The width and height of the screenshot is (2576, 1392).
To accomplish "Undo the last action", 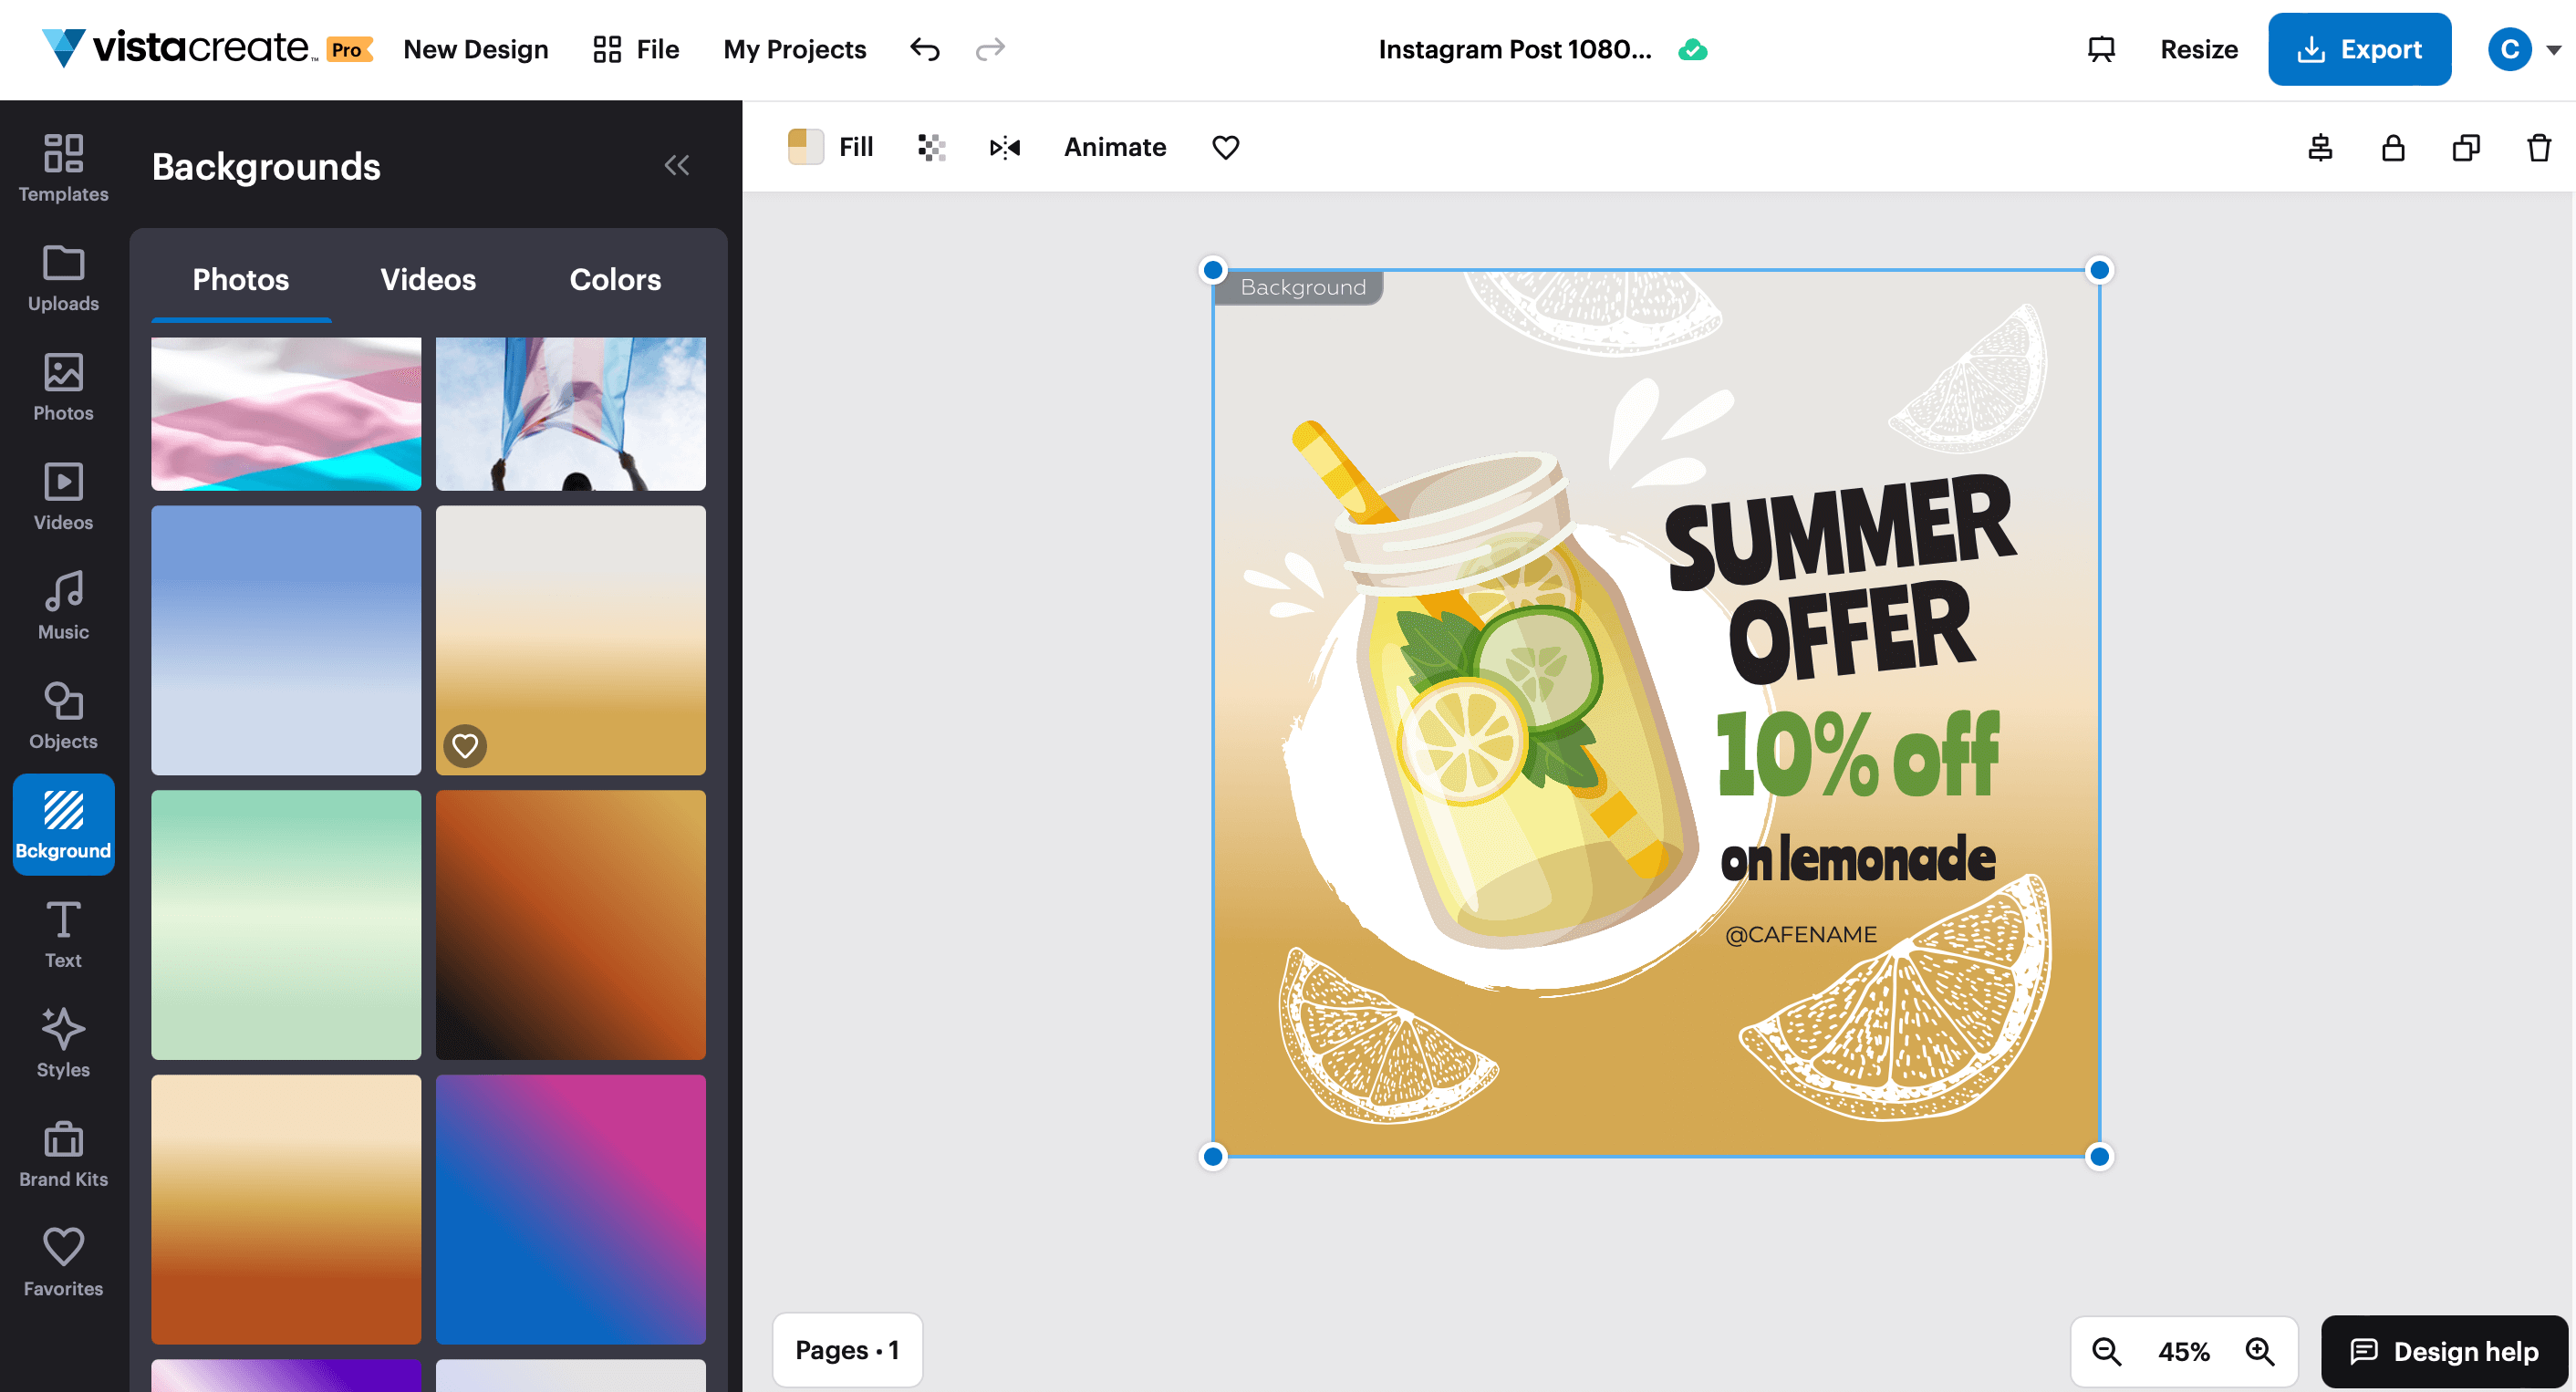I will coord(924,48).
